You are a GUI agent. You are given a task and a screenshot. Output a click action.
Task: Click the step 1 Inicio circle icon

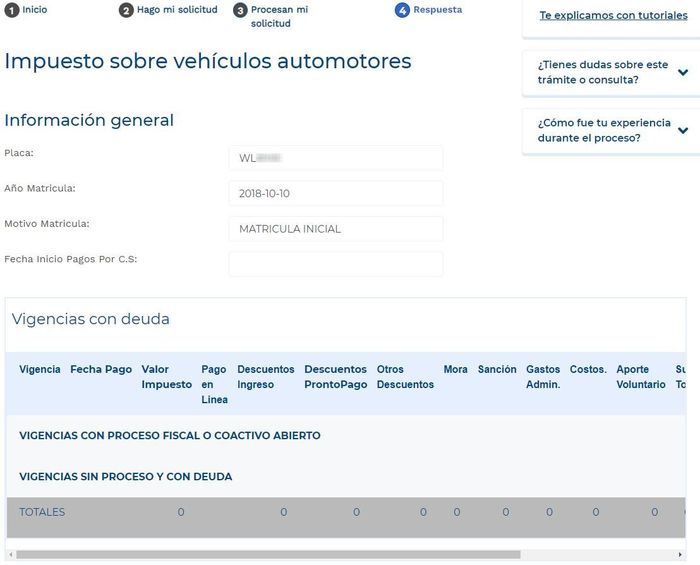(13, 10)
